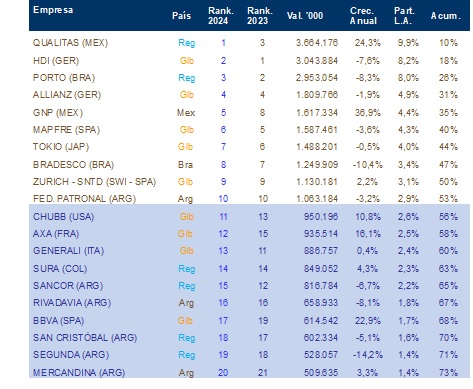Select the QUALITAS (MEX) company cell
Viewport: 473px width, 389px height.
point(70,43)
